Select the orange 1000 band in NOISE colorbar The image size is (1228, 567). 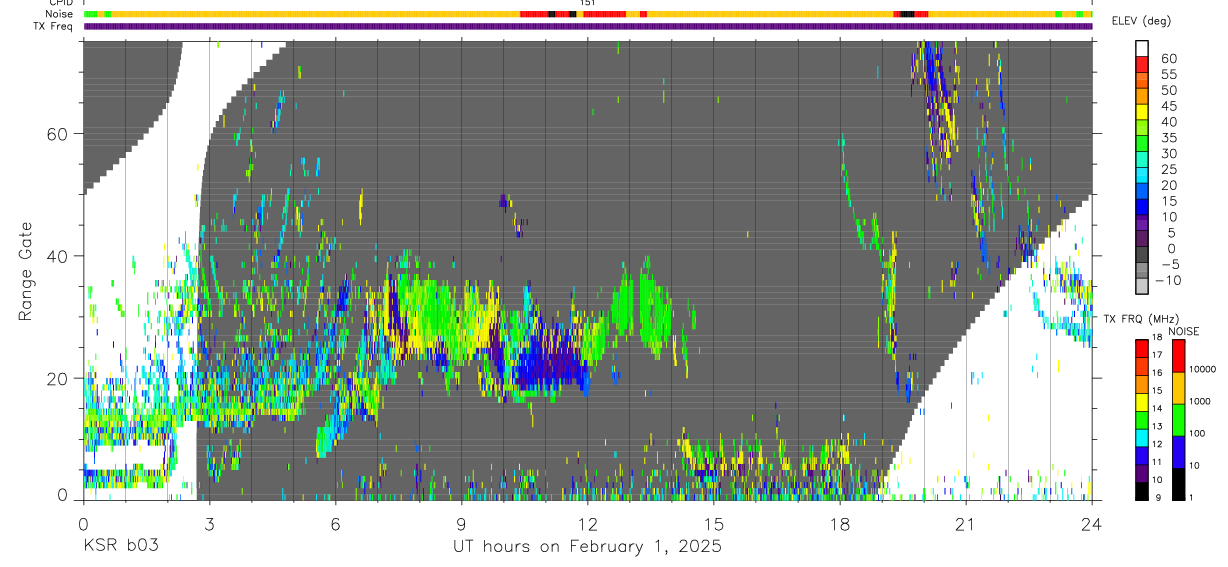click(1178, 388)
